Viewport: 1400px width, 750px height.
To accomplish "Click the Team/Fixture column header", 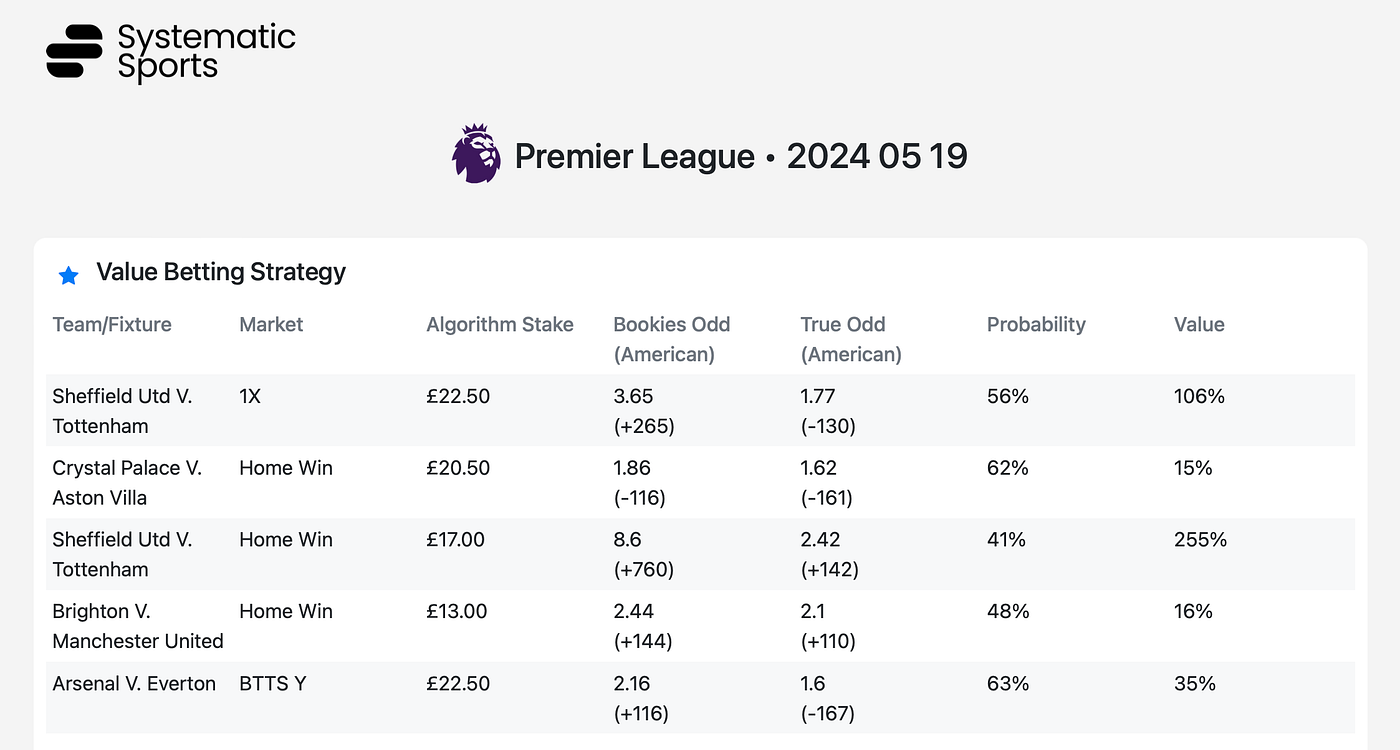I will (112, 324).
